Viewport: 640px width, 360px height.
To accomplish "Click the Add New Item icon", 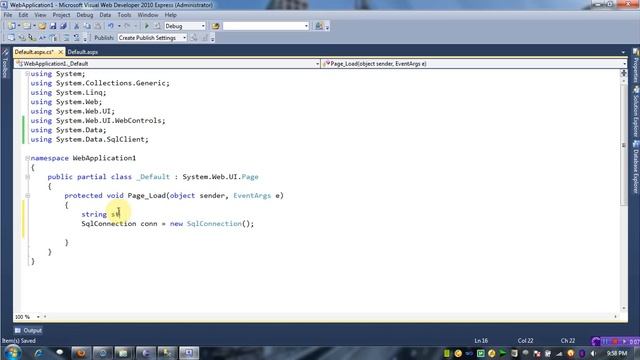I will 27,26.
